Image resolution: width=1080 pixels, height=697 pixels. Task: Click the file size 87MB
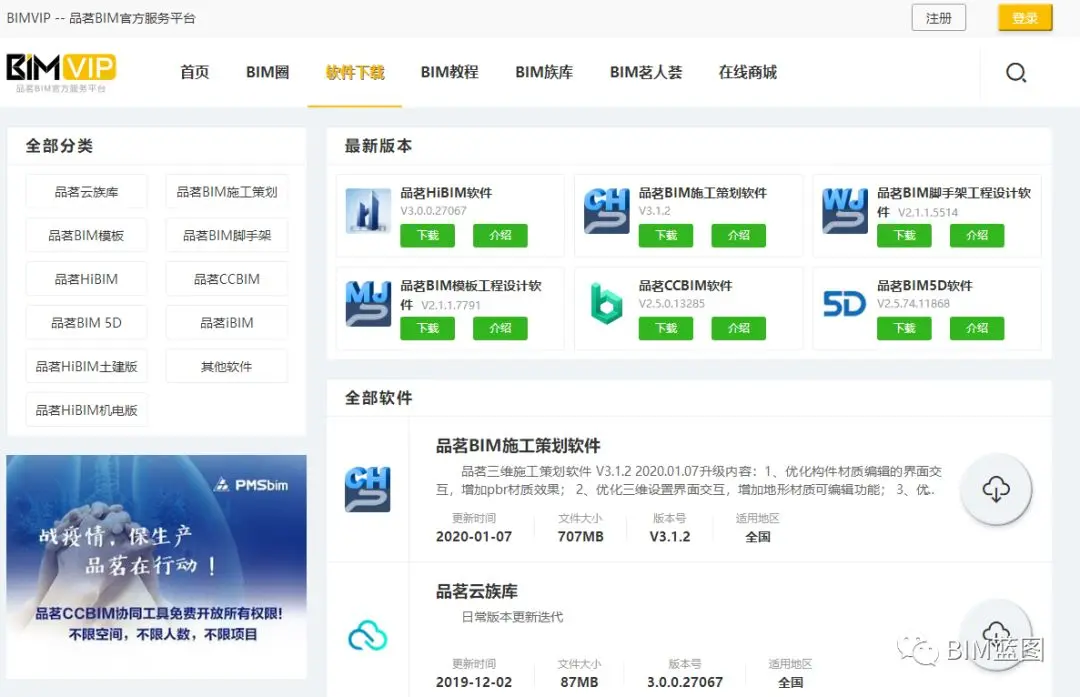579,682
